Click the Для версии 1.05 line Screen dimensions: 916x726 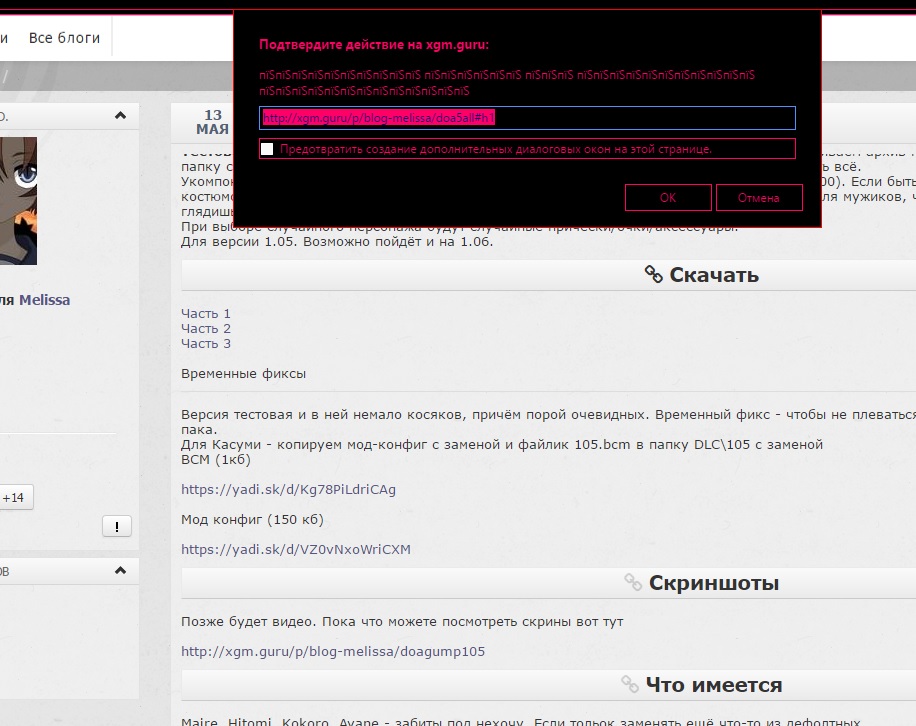click(x=337, y=242)
